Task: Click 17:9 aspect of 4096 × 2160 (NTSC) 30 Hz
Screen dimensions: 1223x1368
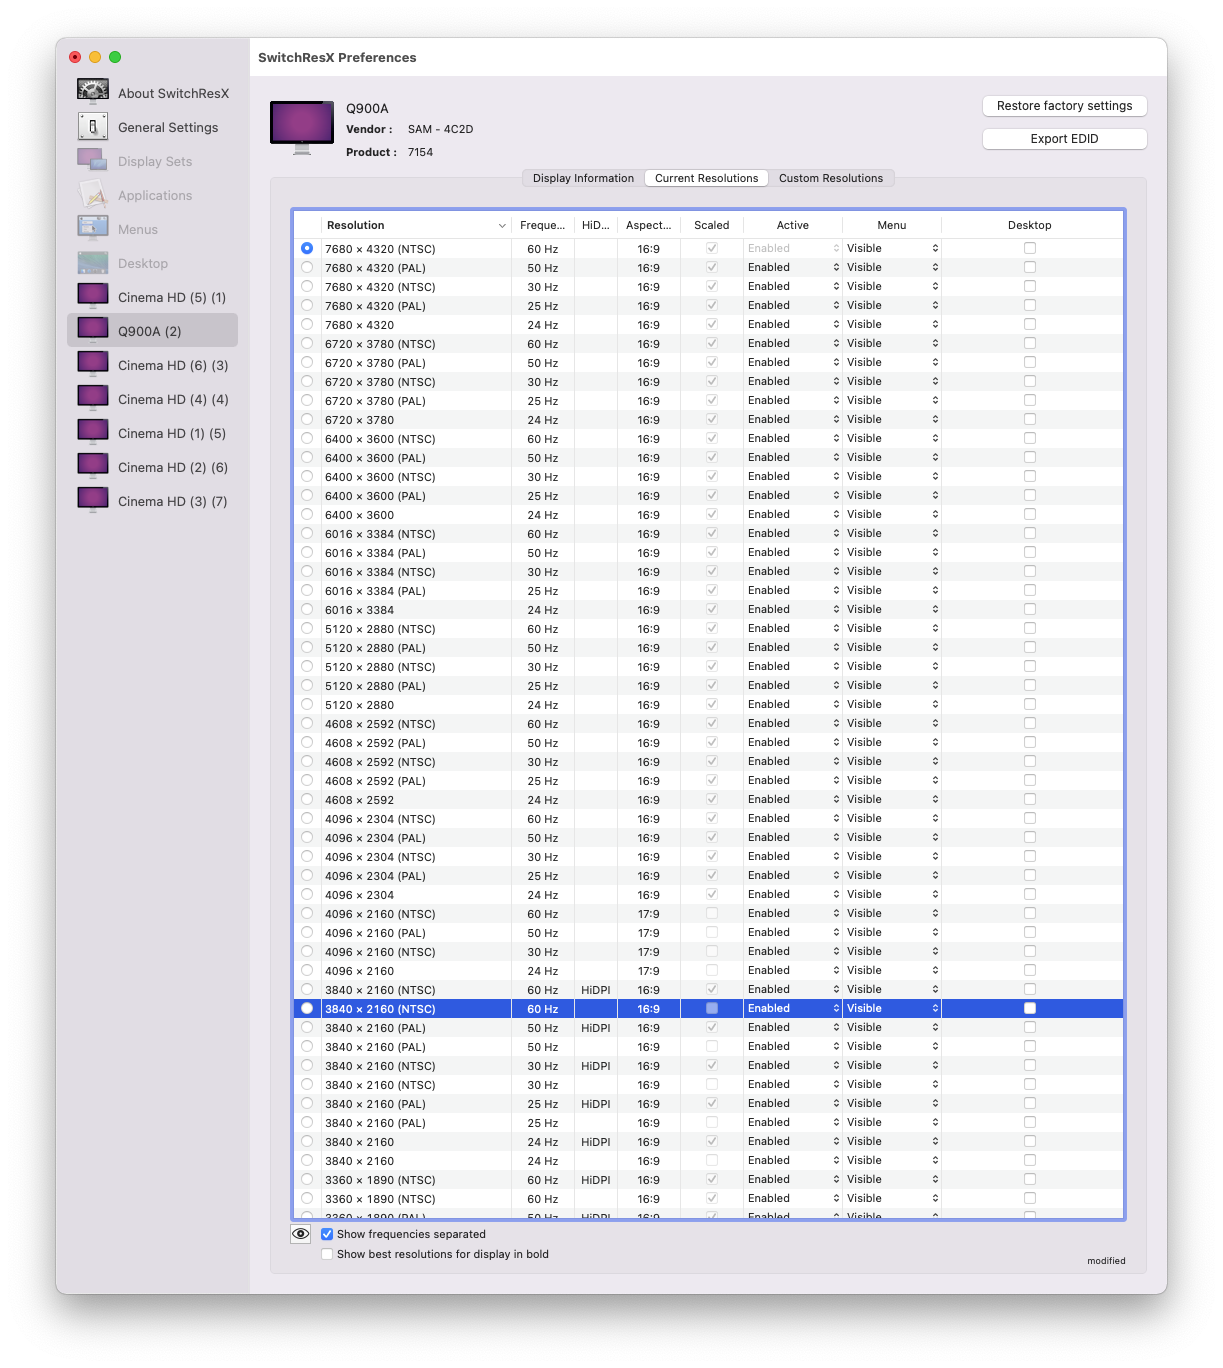Action: [649, 951]
